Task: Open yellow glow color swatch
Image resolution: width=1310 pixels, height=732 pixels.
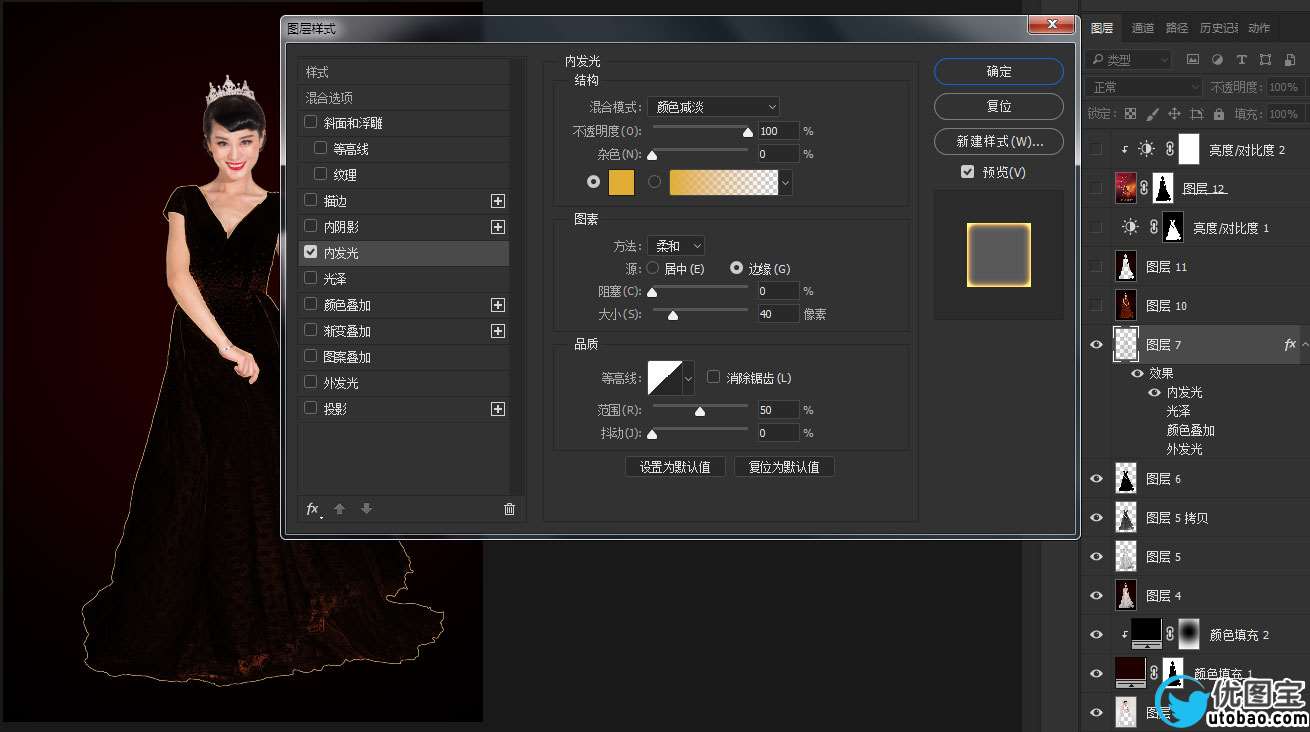Action: [x=622, y=182]
